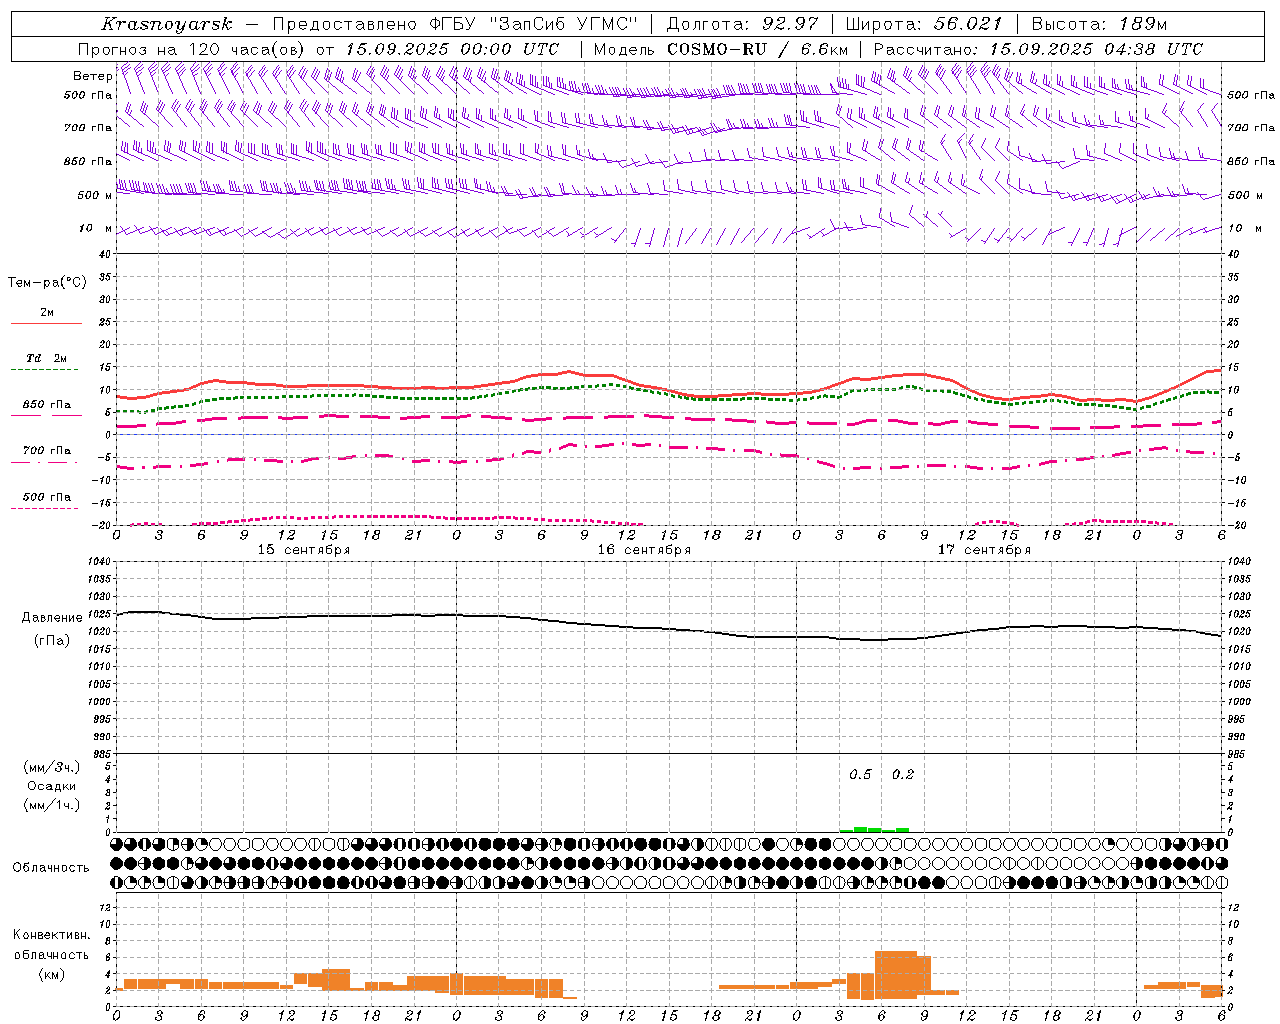The image size is (1280, 1024).
Task: Click the 'Широта: 56.021' header value
Action: click(x=924, y=24)
